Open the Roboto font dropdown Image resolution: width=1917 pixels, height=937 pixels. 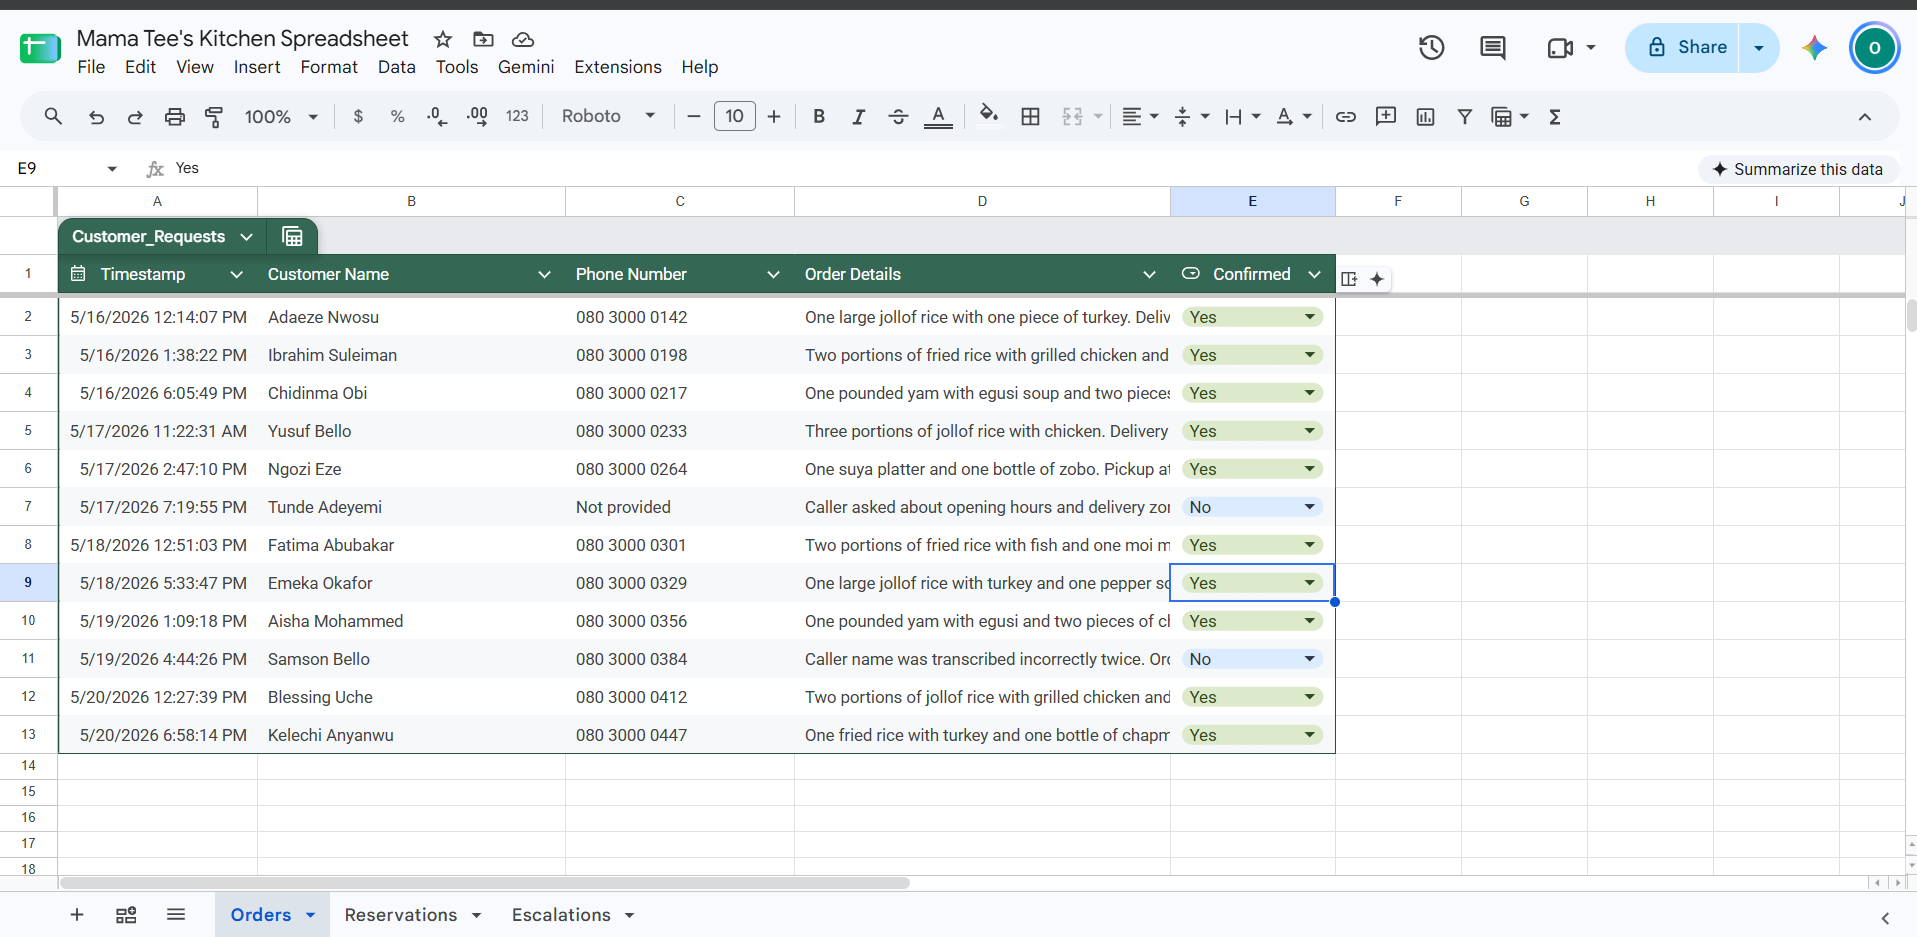(608, 116)
